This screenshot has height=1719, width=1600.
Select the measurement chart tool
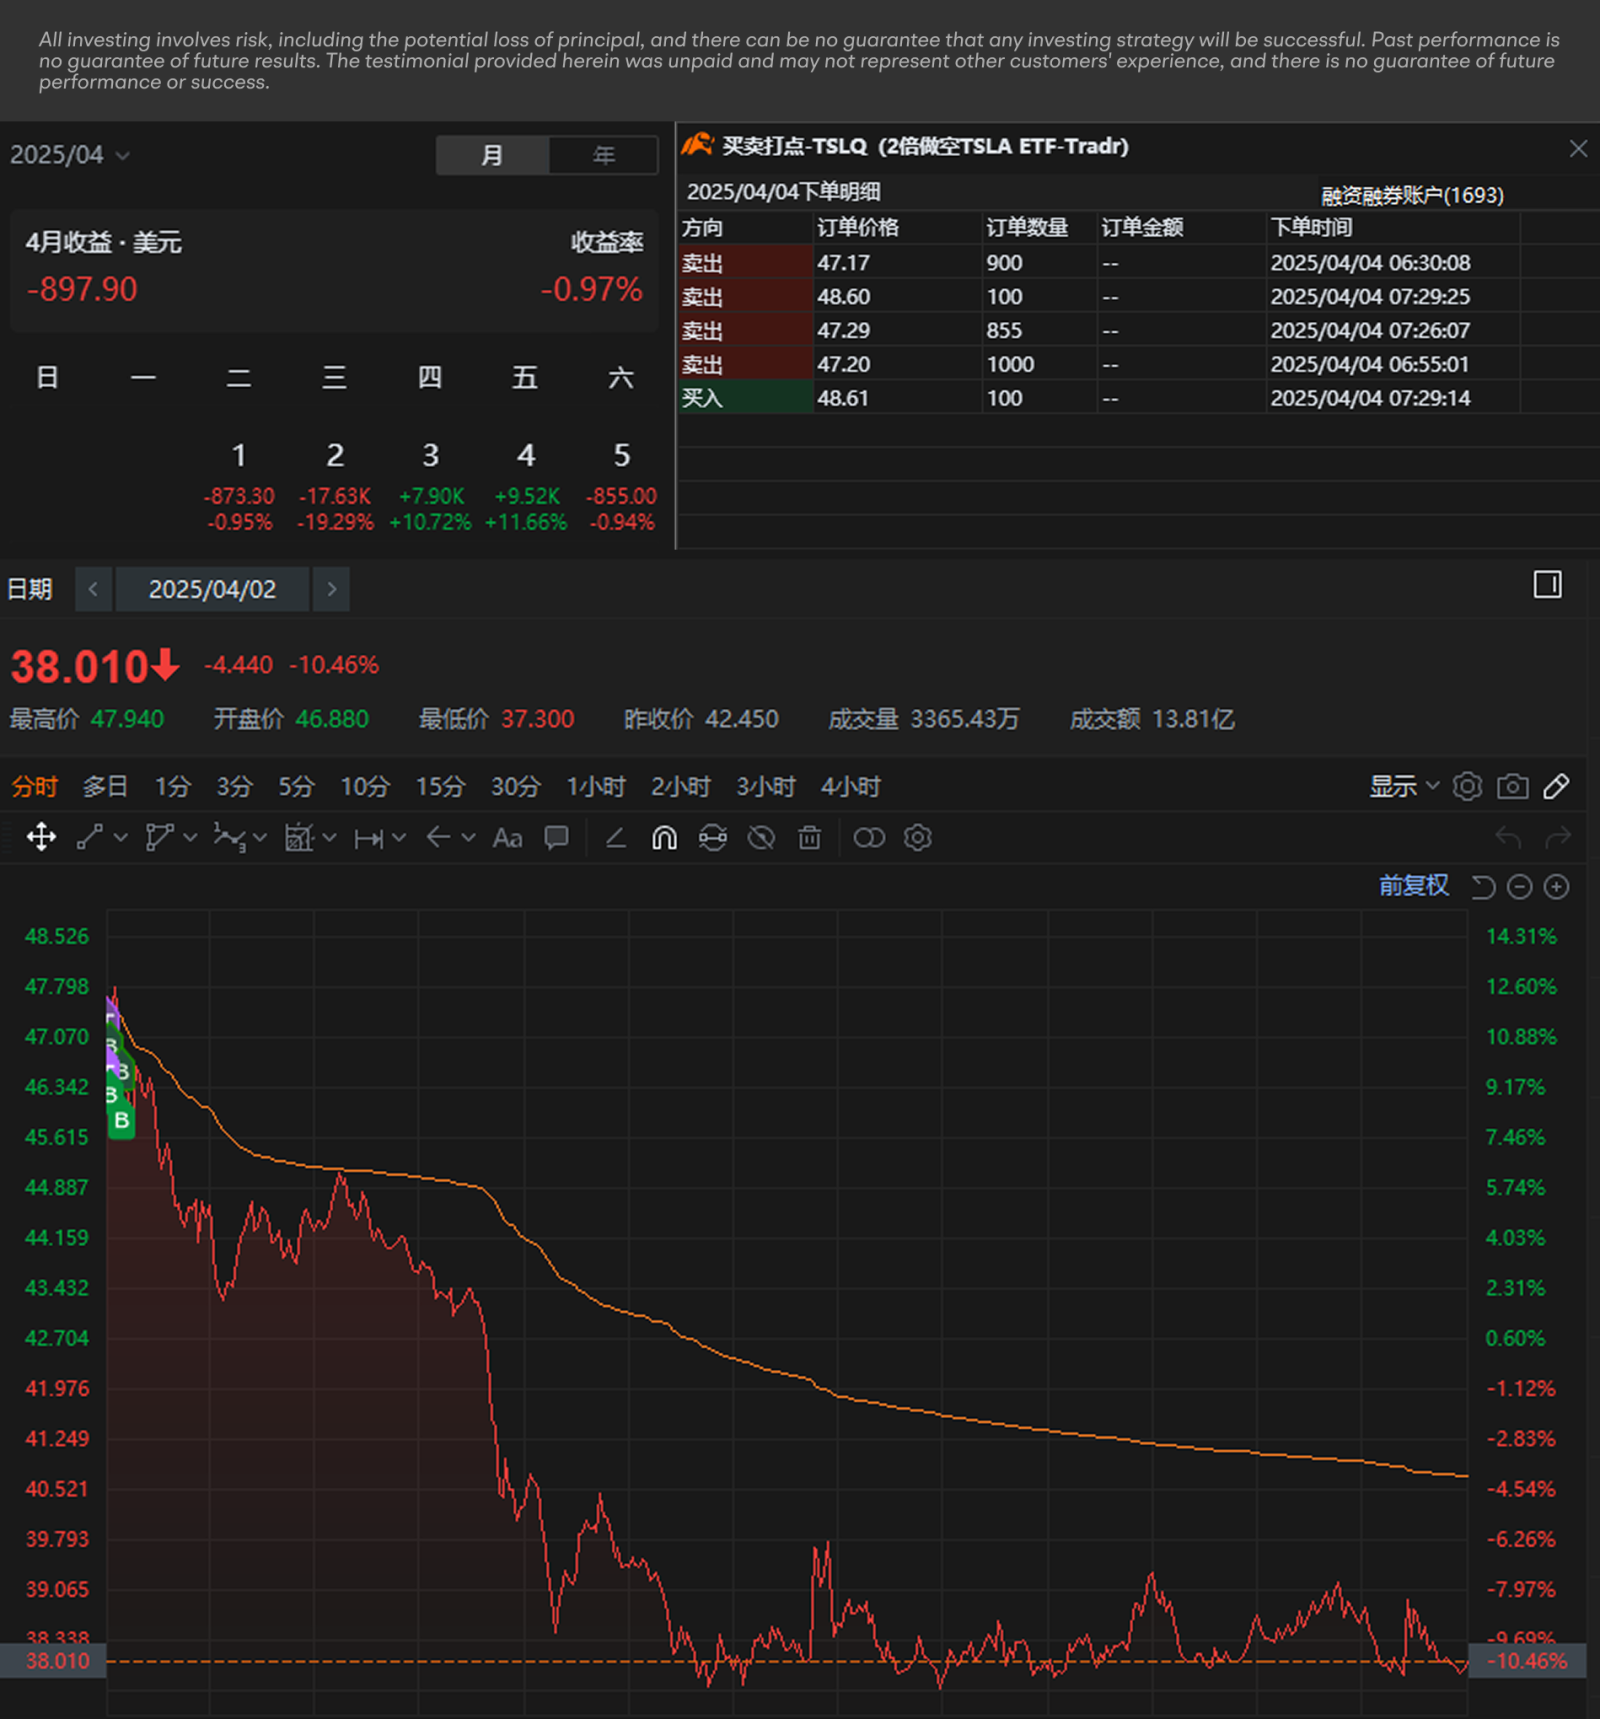(x=299, y=837)
